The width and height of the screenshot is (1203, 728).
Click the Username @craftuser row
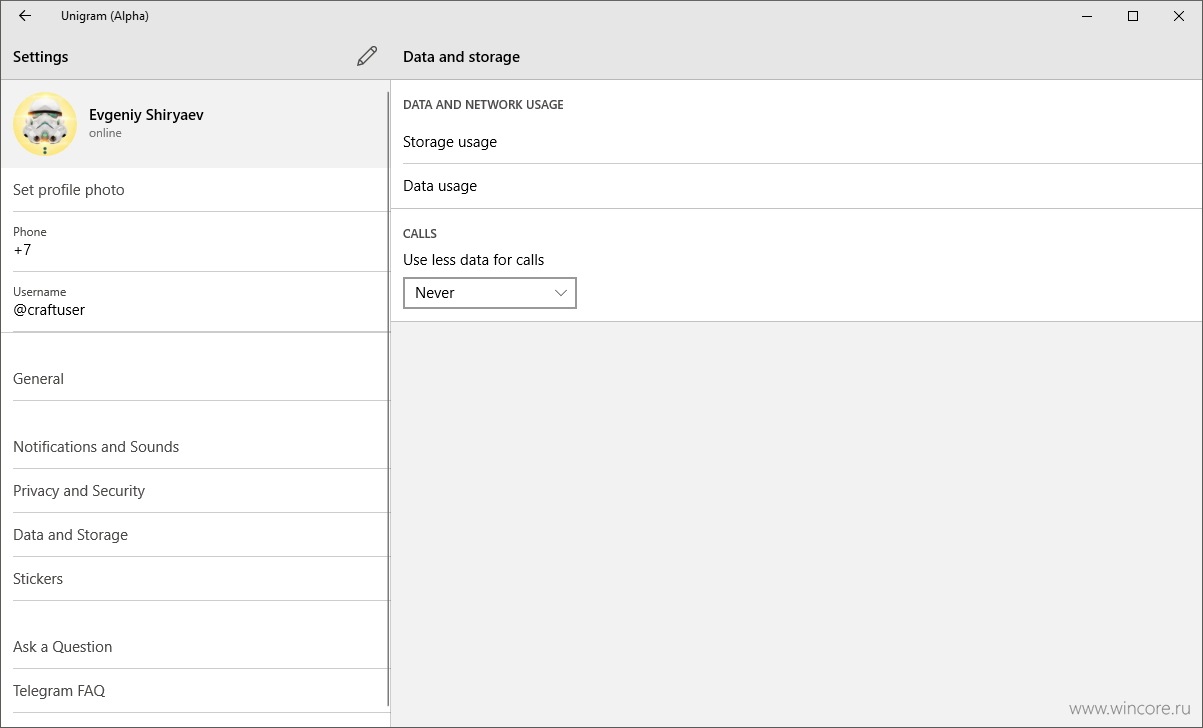click(x=195, y=301)
